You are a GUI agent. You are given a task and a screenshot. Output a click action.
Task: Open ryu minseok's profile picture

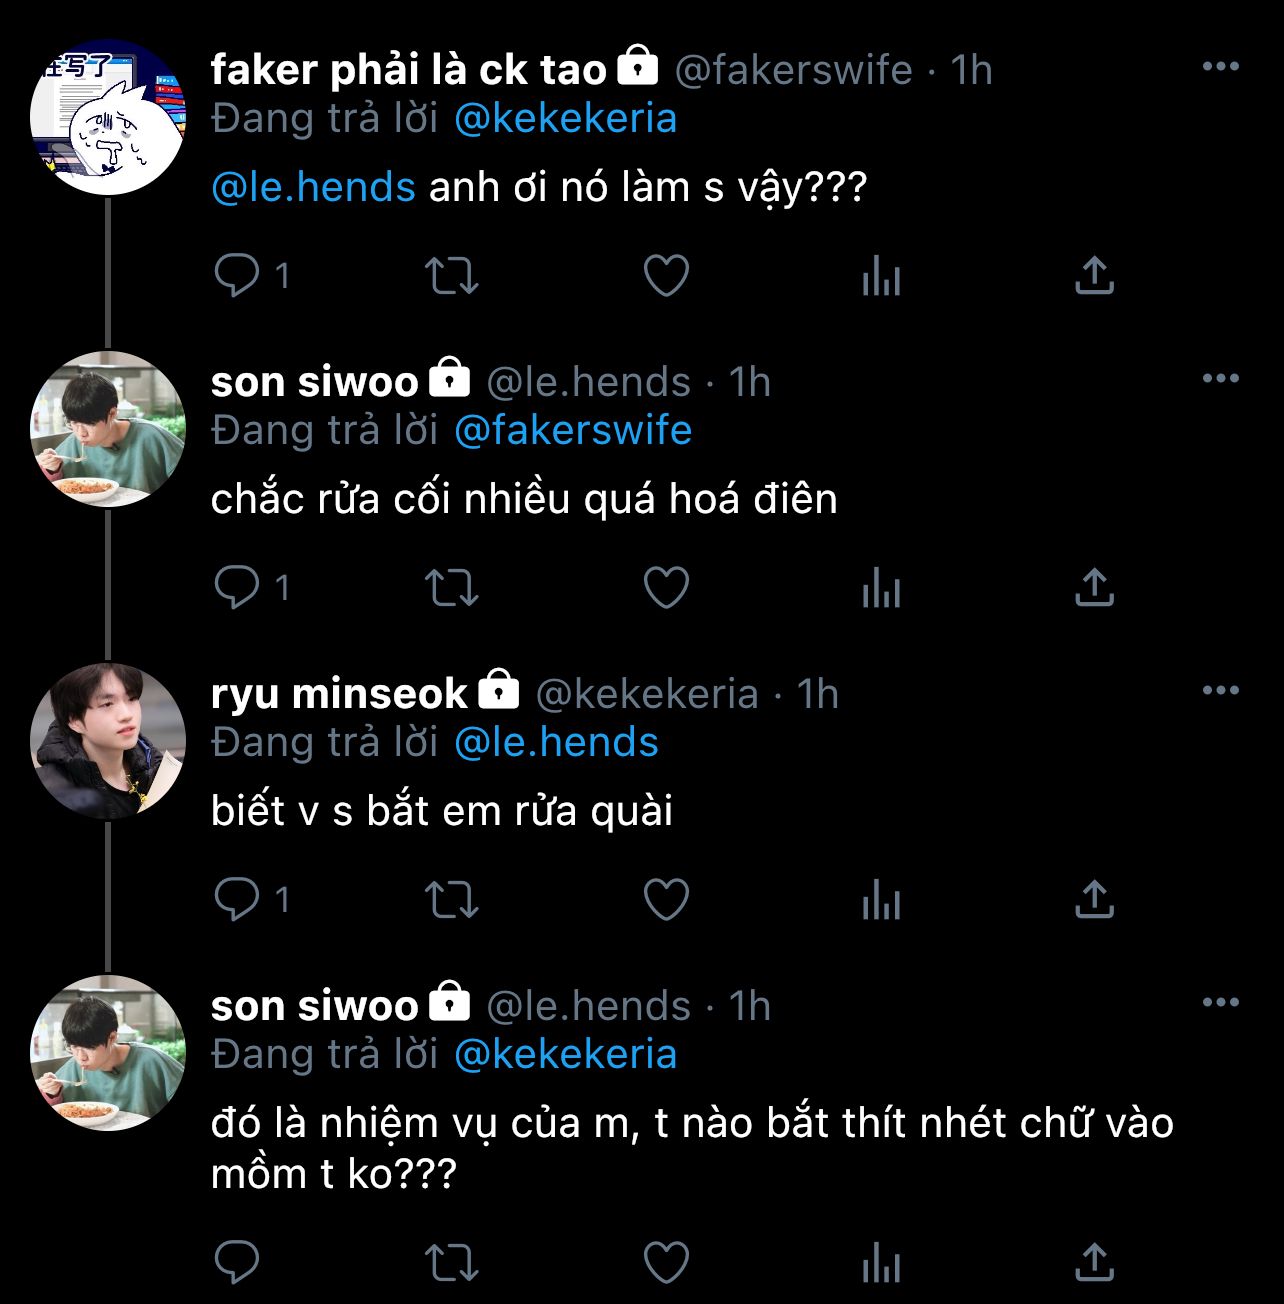click(x=108, y=741)
